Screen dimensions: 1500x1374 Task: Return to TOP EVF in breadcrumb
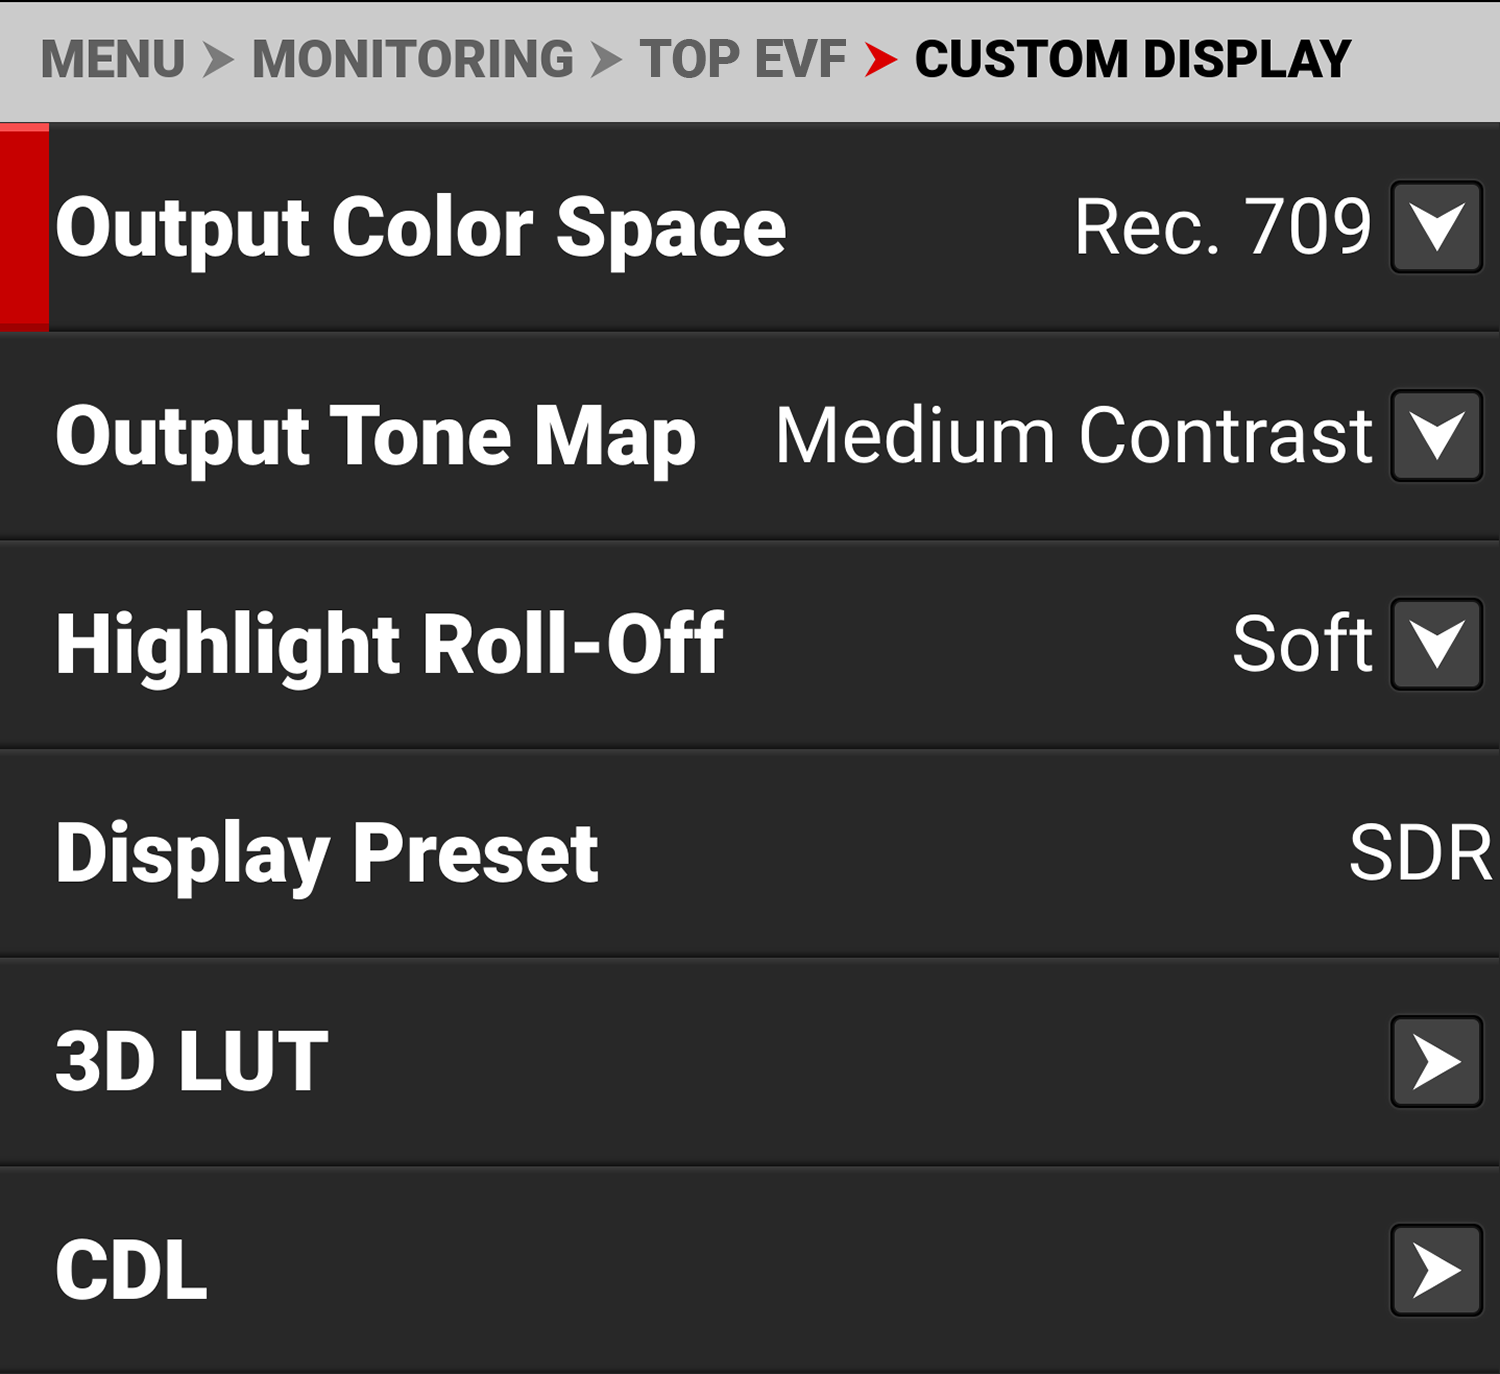coord(743,59)
